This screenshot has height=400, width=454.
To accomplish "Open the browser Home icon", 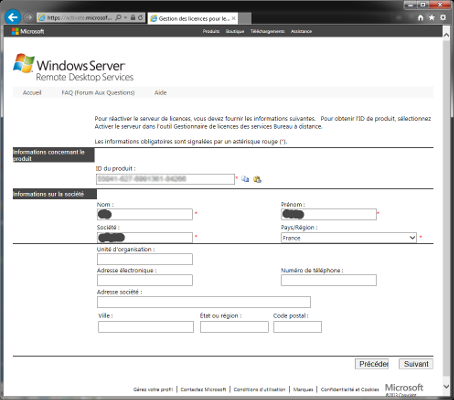I will click(421, 18).
